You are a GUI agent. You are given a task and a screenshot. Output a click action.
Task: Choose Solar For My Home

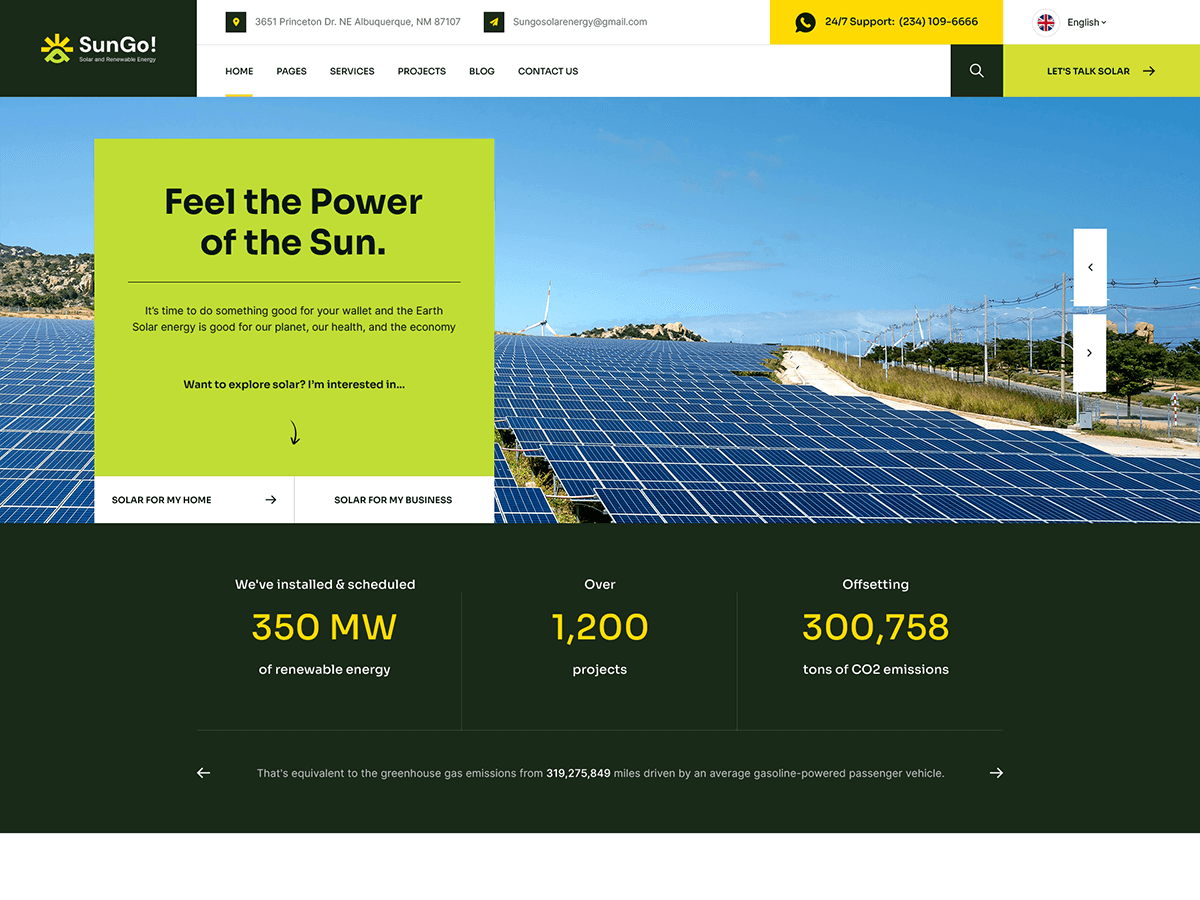click(194, 500)
